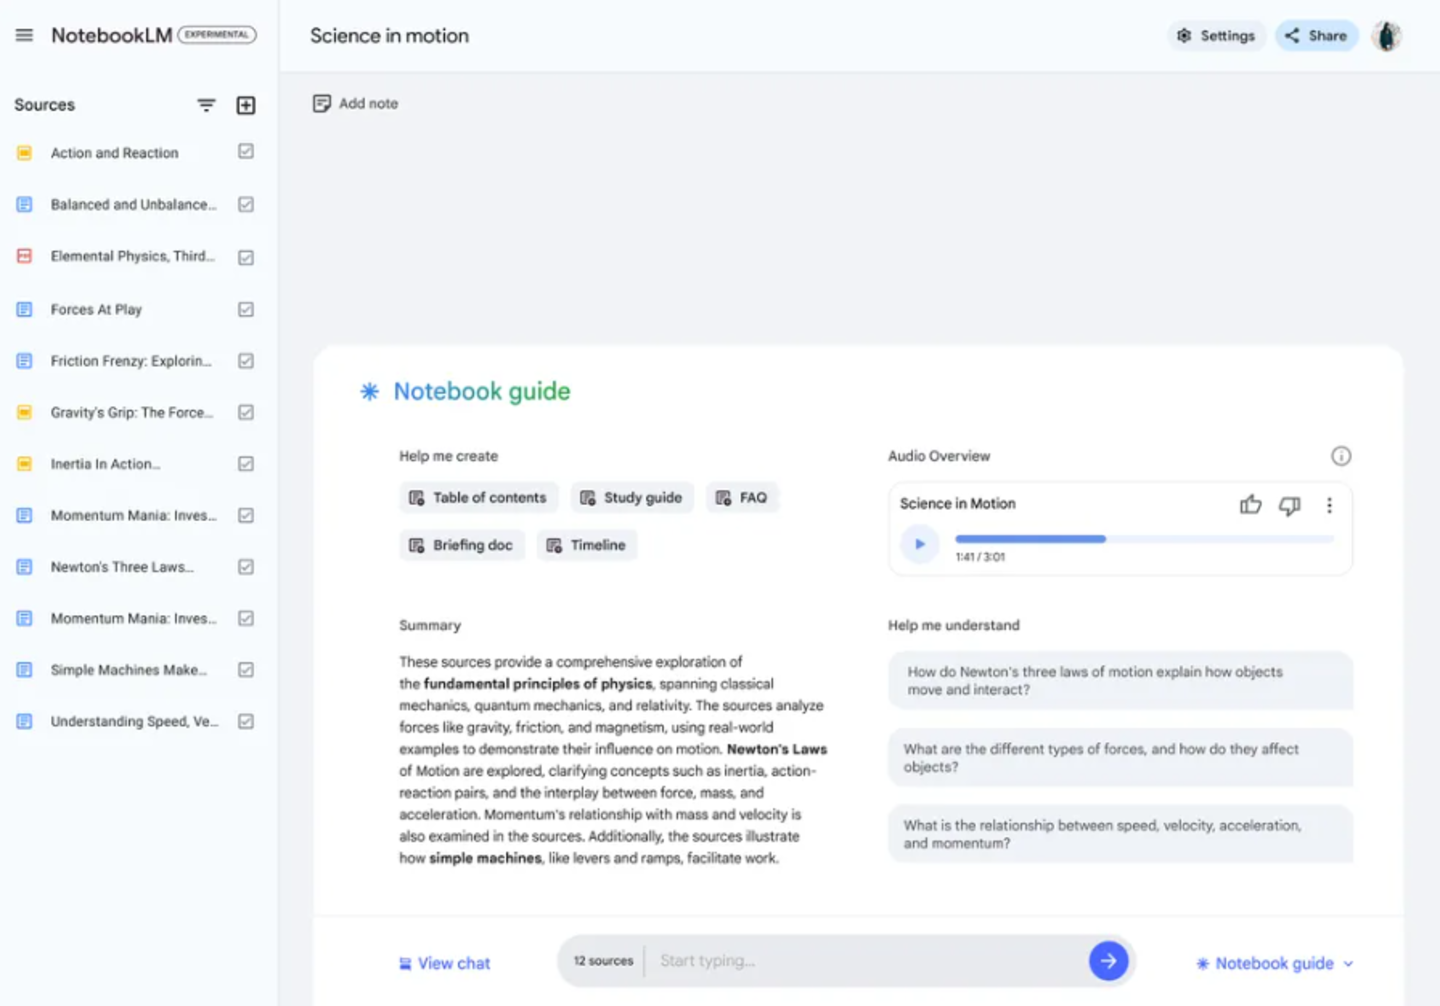Open the hamburger main menu
The image size is (1440, 1006).
(24, 35)
